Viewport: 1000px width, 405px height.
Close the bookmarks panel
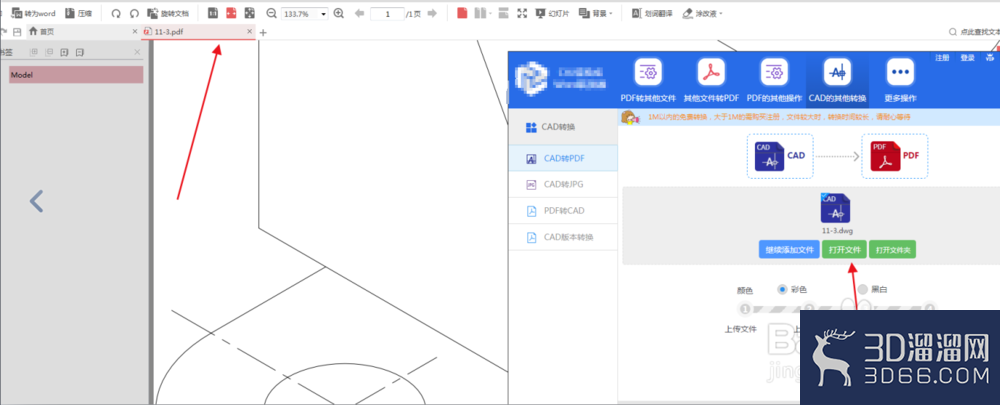point(137,52)
